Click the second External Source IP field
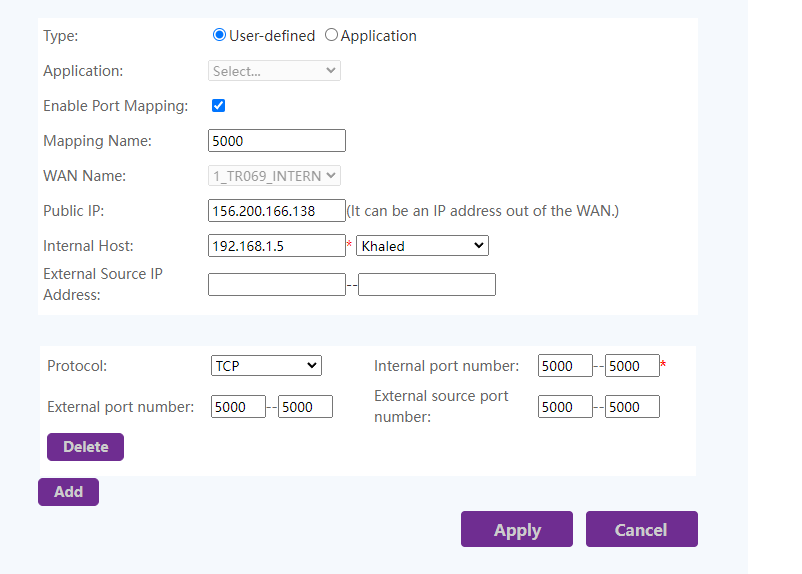The height and width of the screenshot is (574, 802). (427, 284)
